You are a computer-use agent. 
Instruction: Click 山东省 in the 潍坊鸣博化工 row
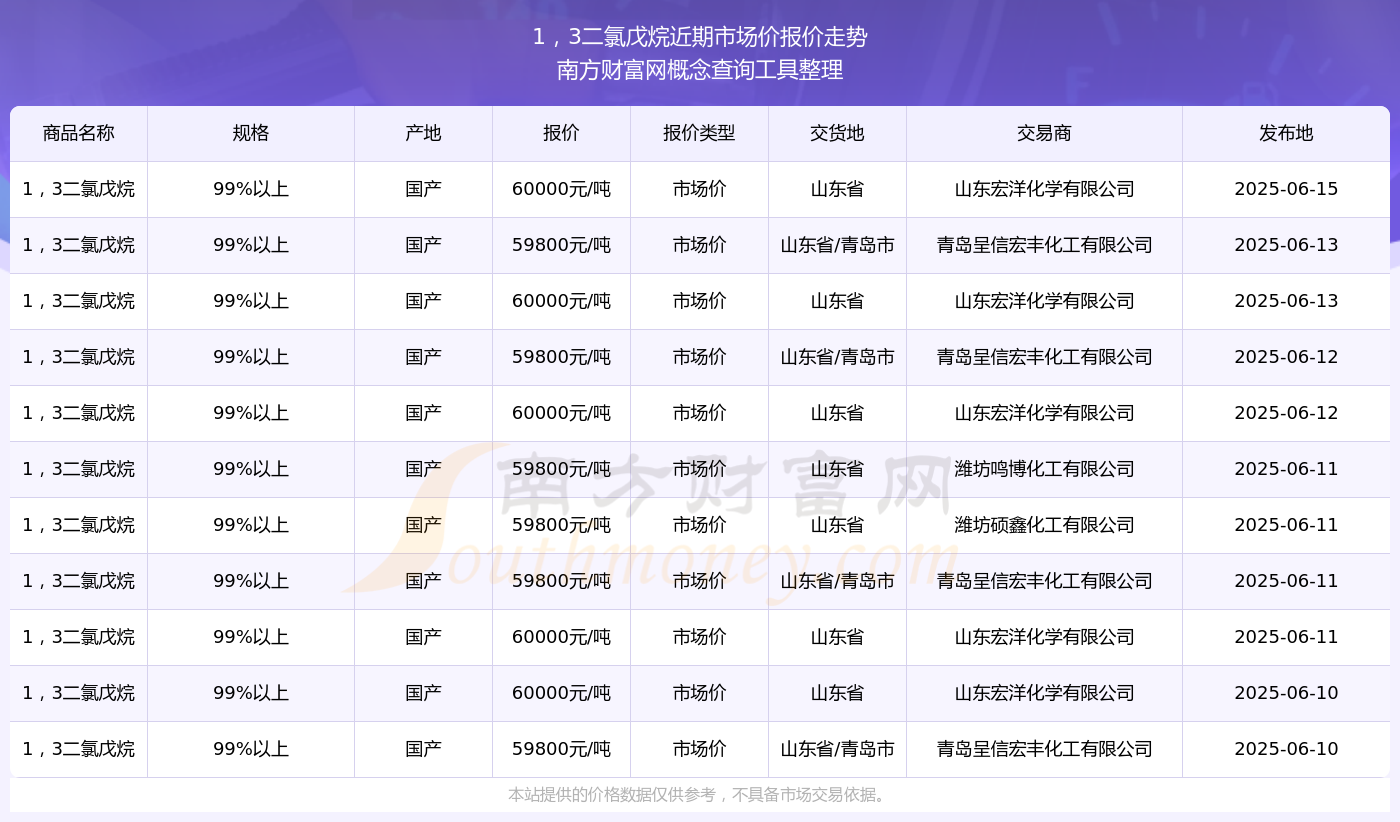(x=837, y=469)
